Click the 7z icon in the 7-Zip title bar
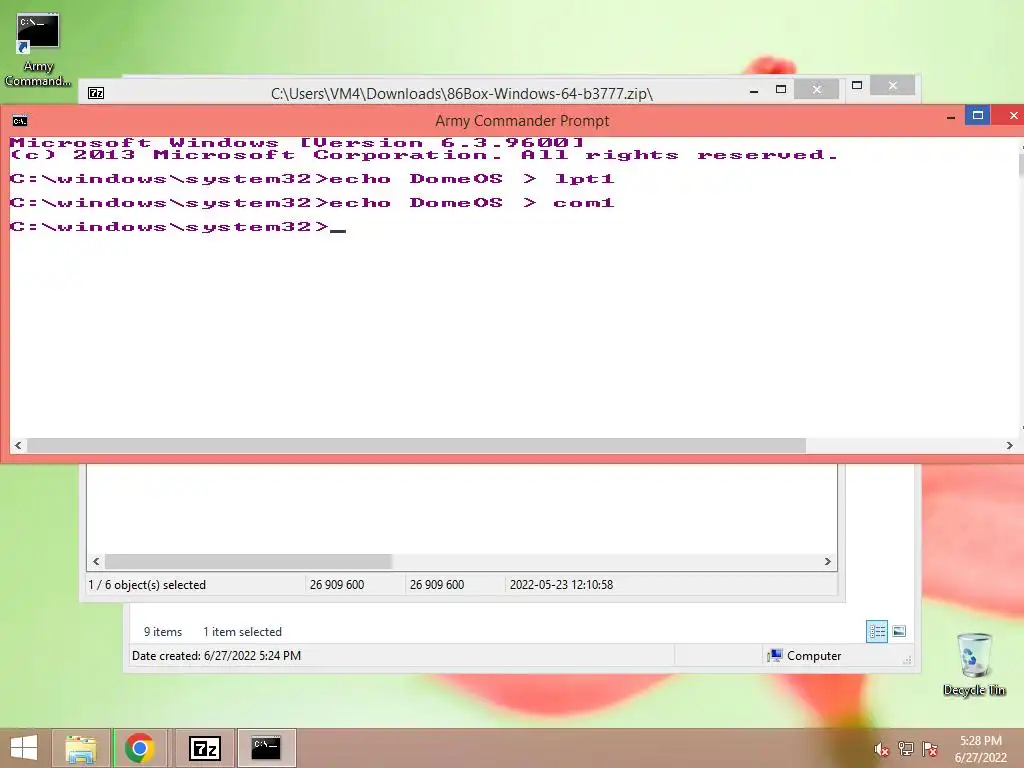This screenshot has width=1024, height=768. (x=96, y=93)
